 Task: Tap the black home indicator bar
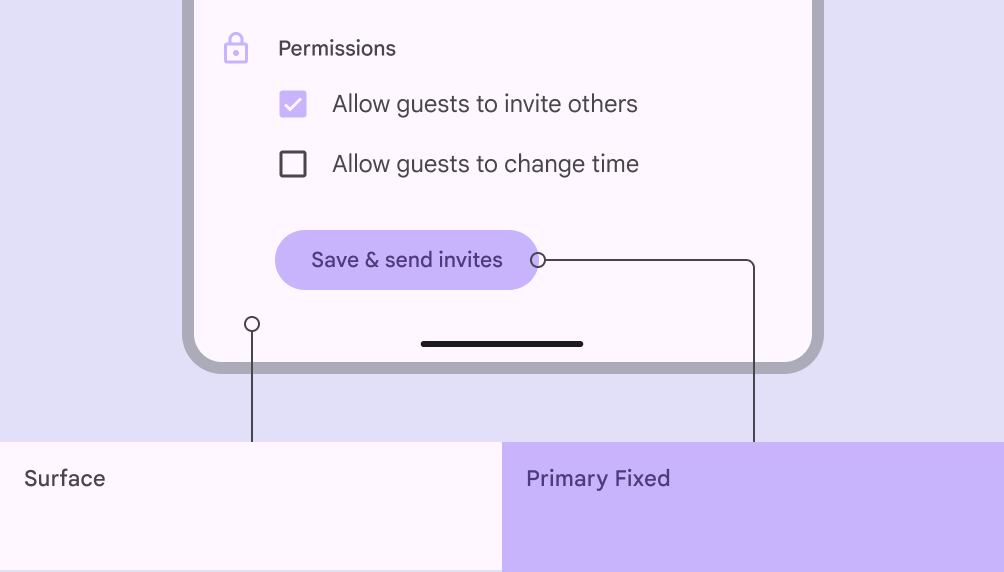[x=502, y=344]
